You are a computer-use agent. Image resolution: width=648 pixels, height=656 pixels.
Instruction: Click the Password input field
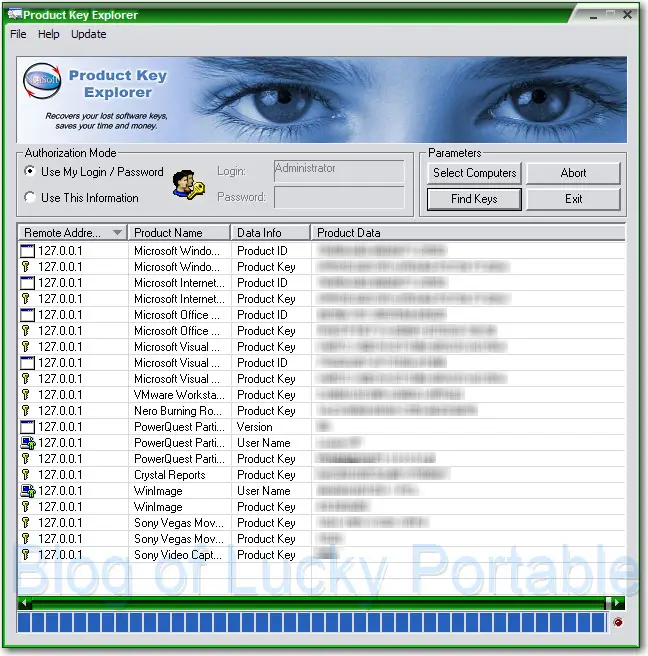(x=339, y=197)
